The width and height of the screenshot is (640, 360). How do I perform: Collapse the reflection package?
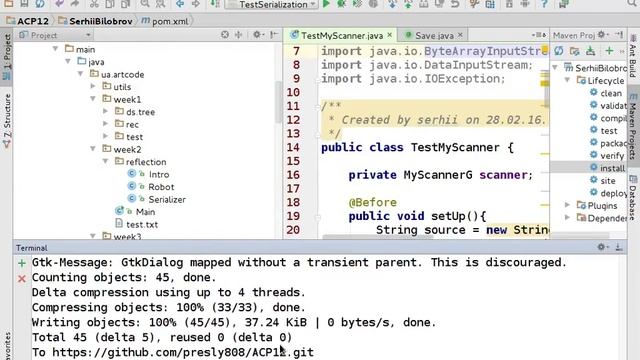[105, 162]
